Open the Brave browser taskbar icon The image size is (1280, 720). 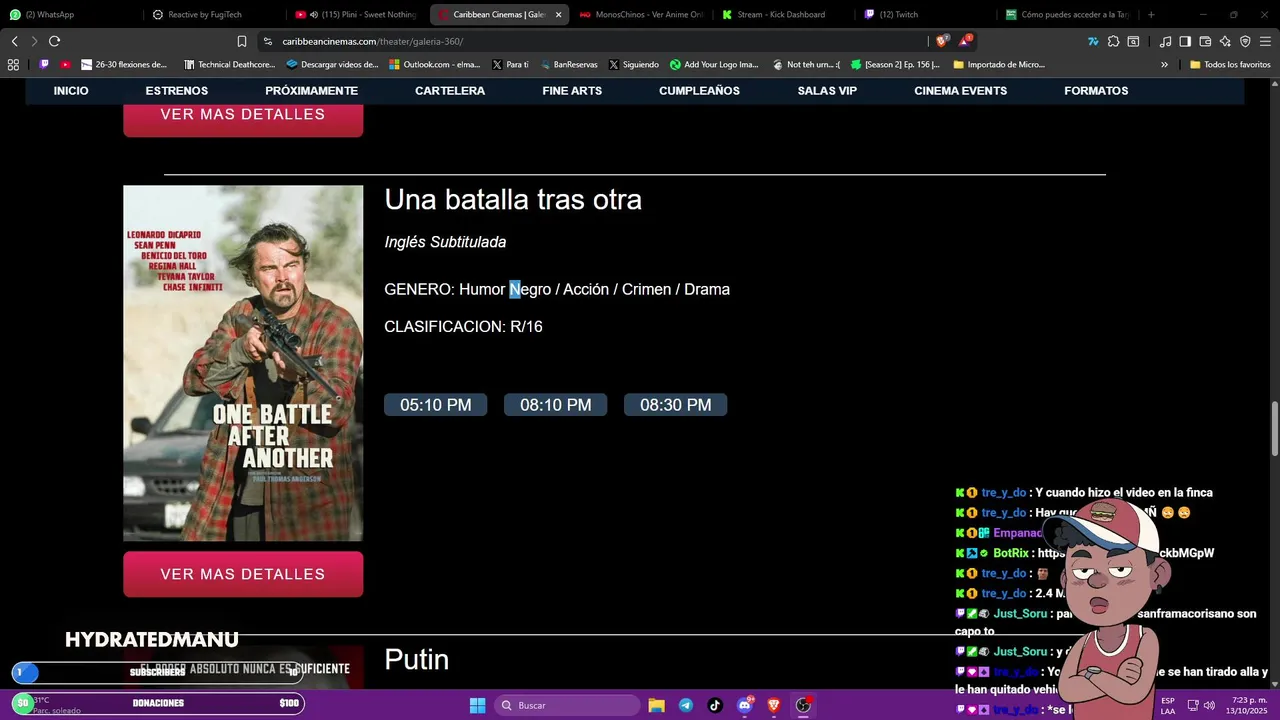pyautogui.click(x=774, y=705)
